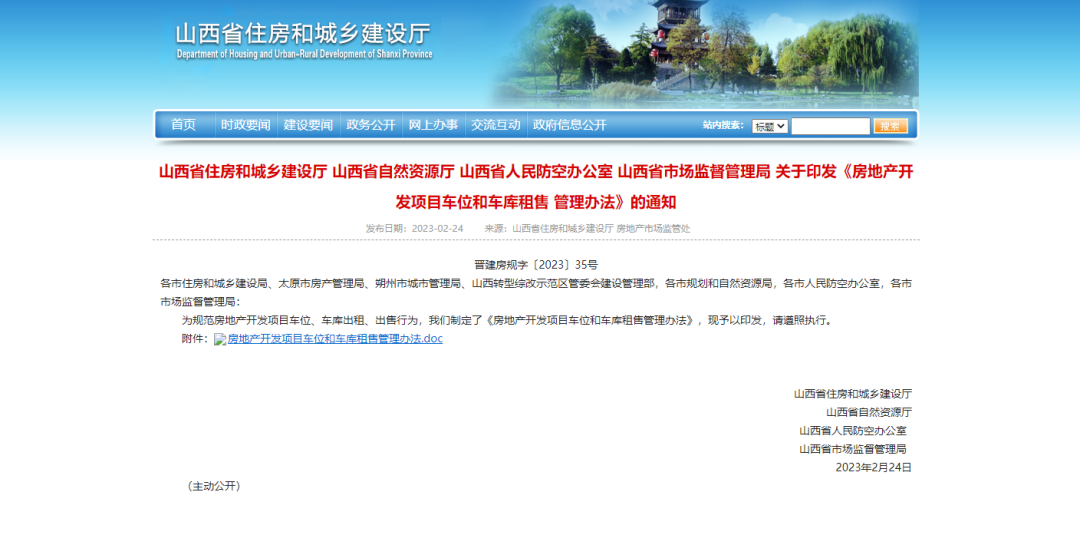Open the 建设要闻 navigation section
Viewport: 1080px width, 535px height.
[308, 125]
